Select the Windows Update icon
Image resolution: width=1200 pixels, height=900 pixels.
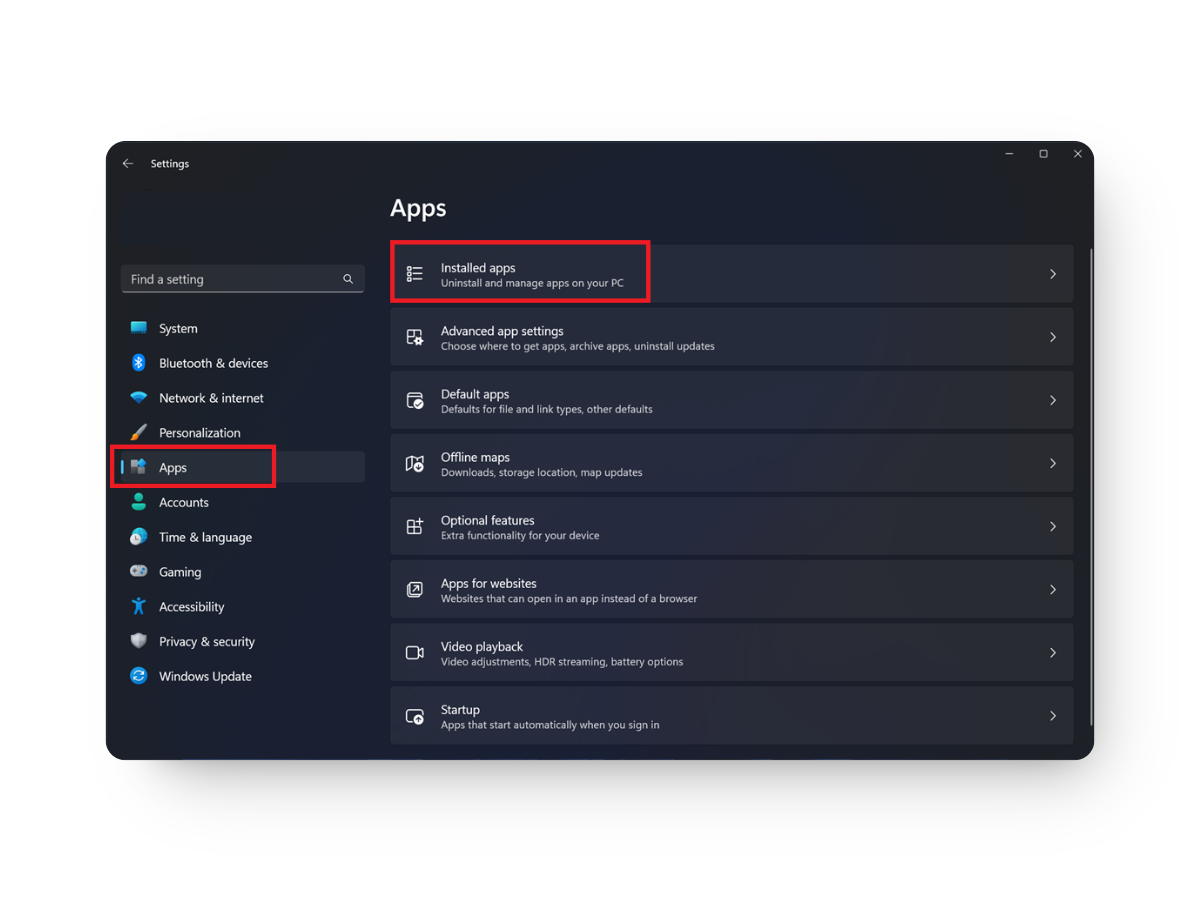[138, 676]
